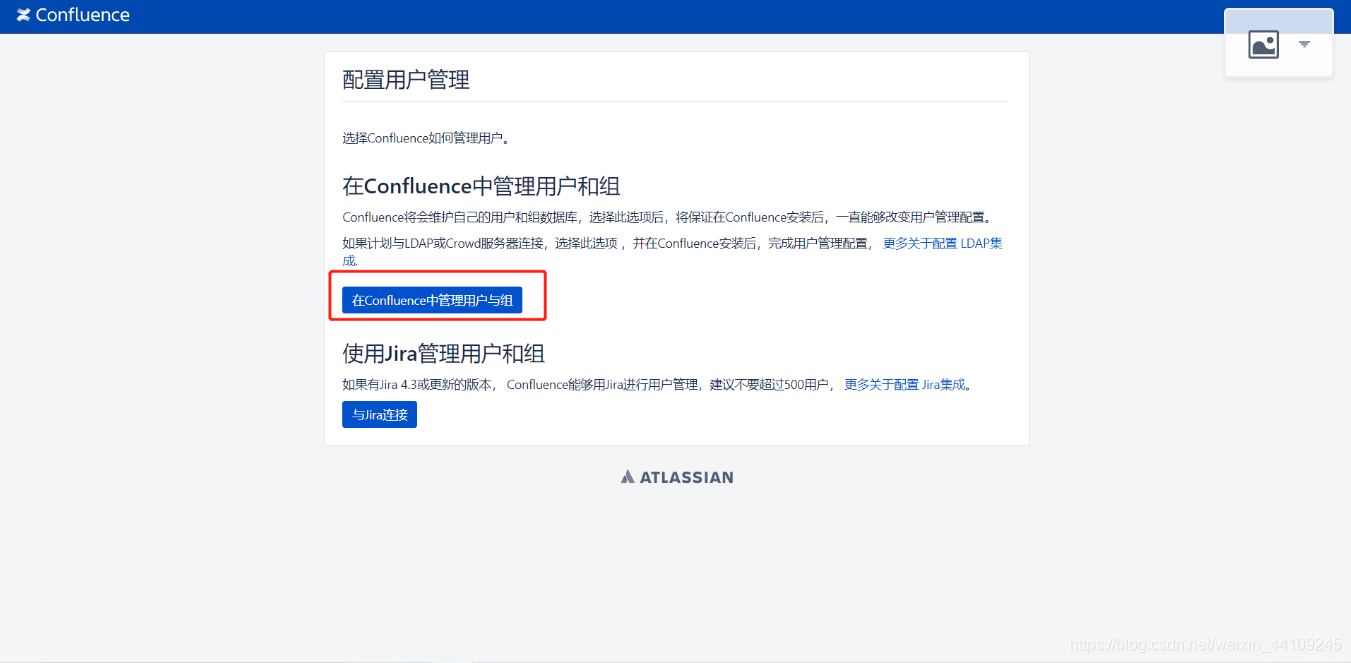Click the 选择Confluence如何管理用户 text
The image size is (1351, 663).
point(426,138)
